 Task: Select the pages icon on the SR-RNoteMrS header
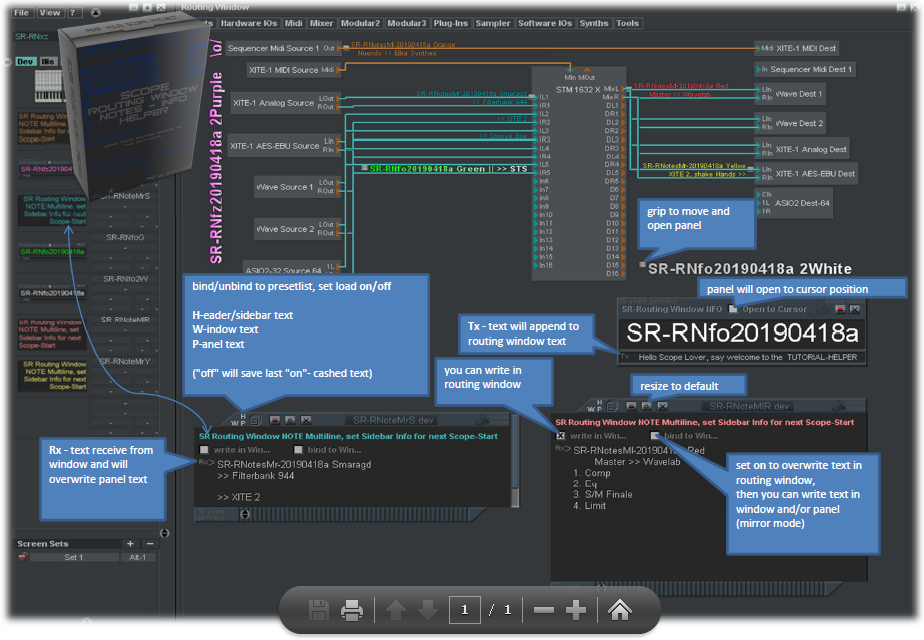[255, 418]
